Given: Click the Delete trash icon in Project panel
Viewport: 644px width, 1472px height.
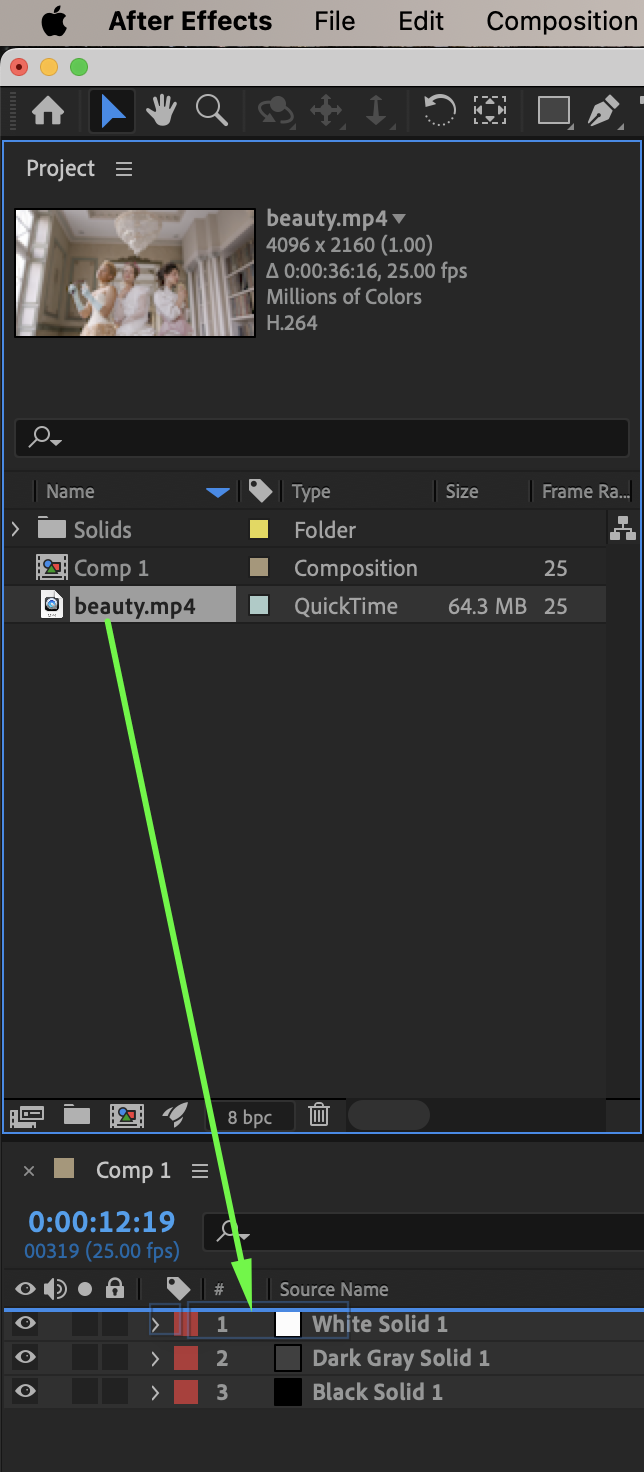Looking at the screenshot, I should pos(319,1115).
